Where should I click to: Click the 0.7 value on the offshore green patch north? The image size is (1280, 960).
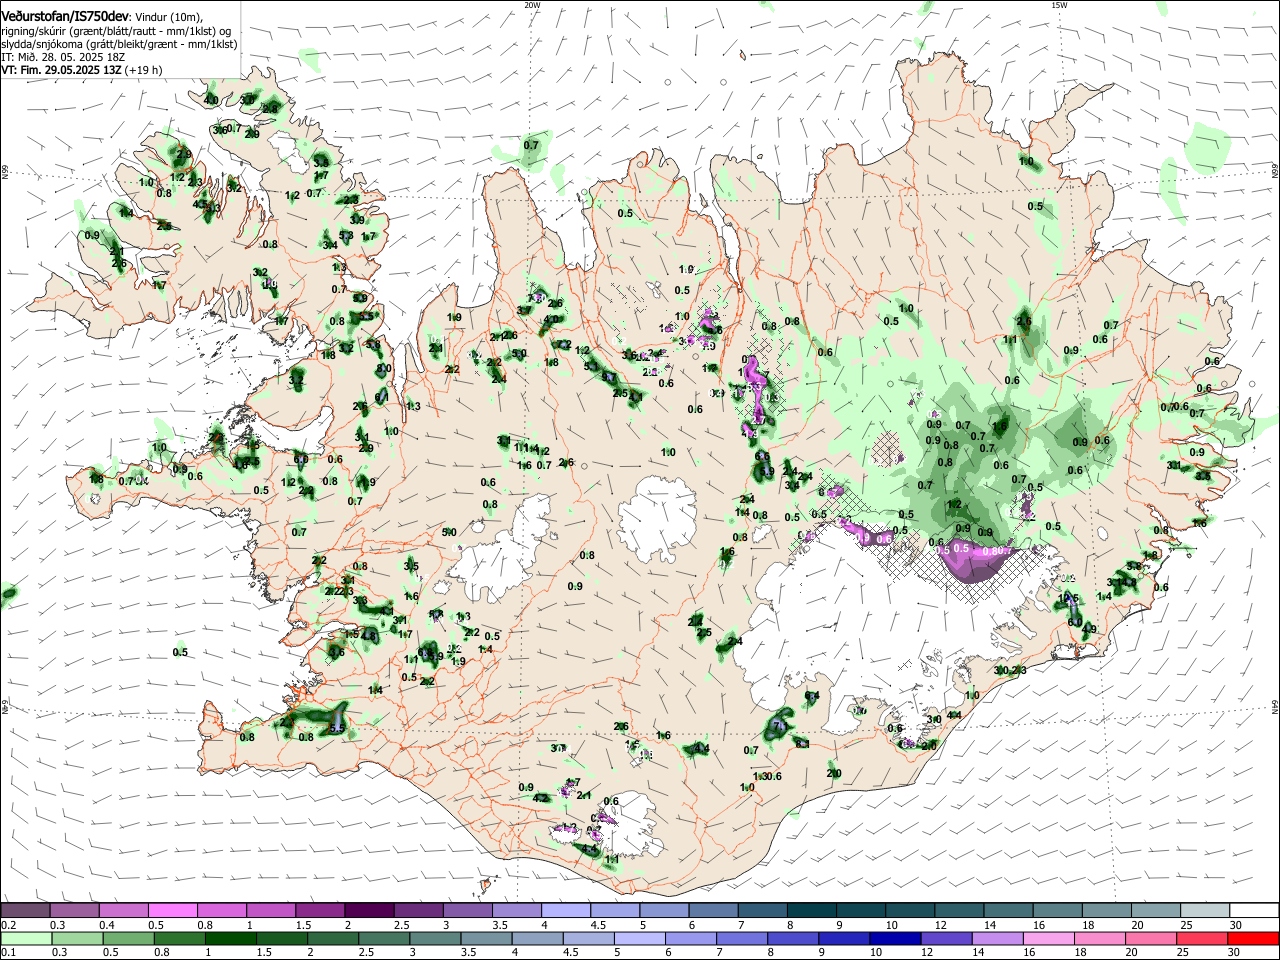[531, 145]
